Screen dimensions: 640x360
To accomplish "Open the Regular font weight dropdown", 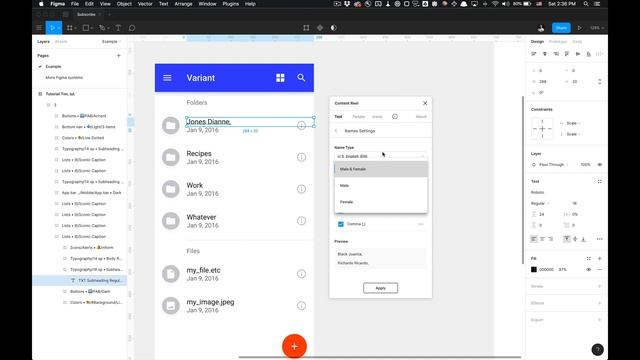I will (x=540, y=203).
